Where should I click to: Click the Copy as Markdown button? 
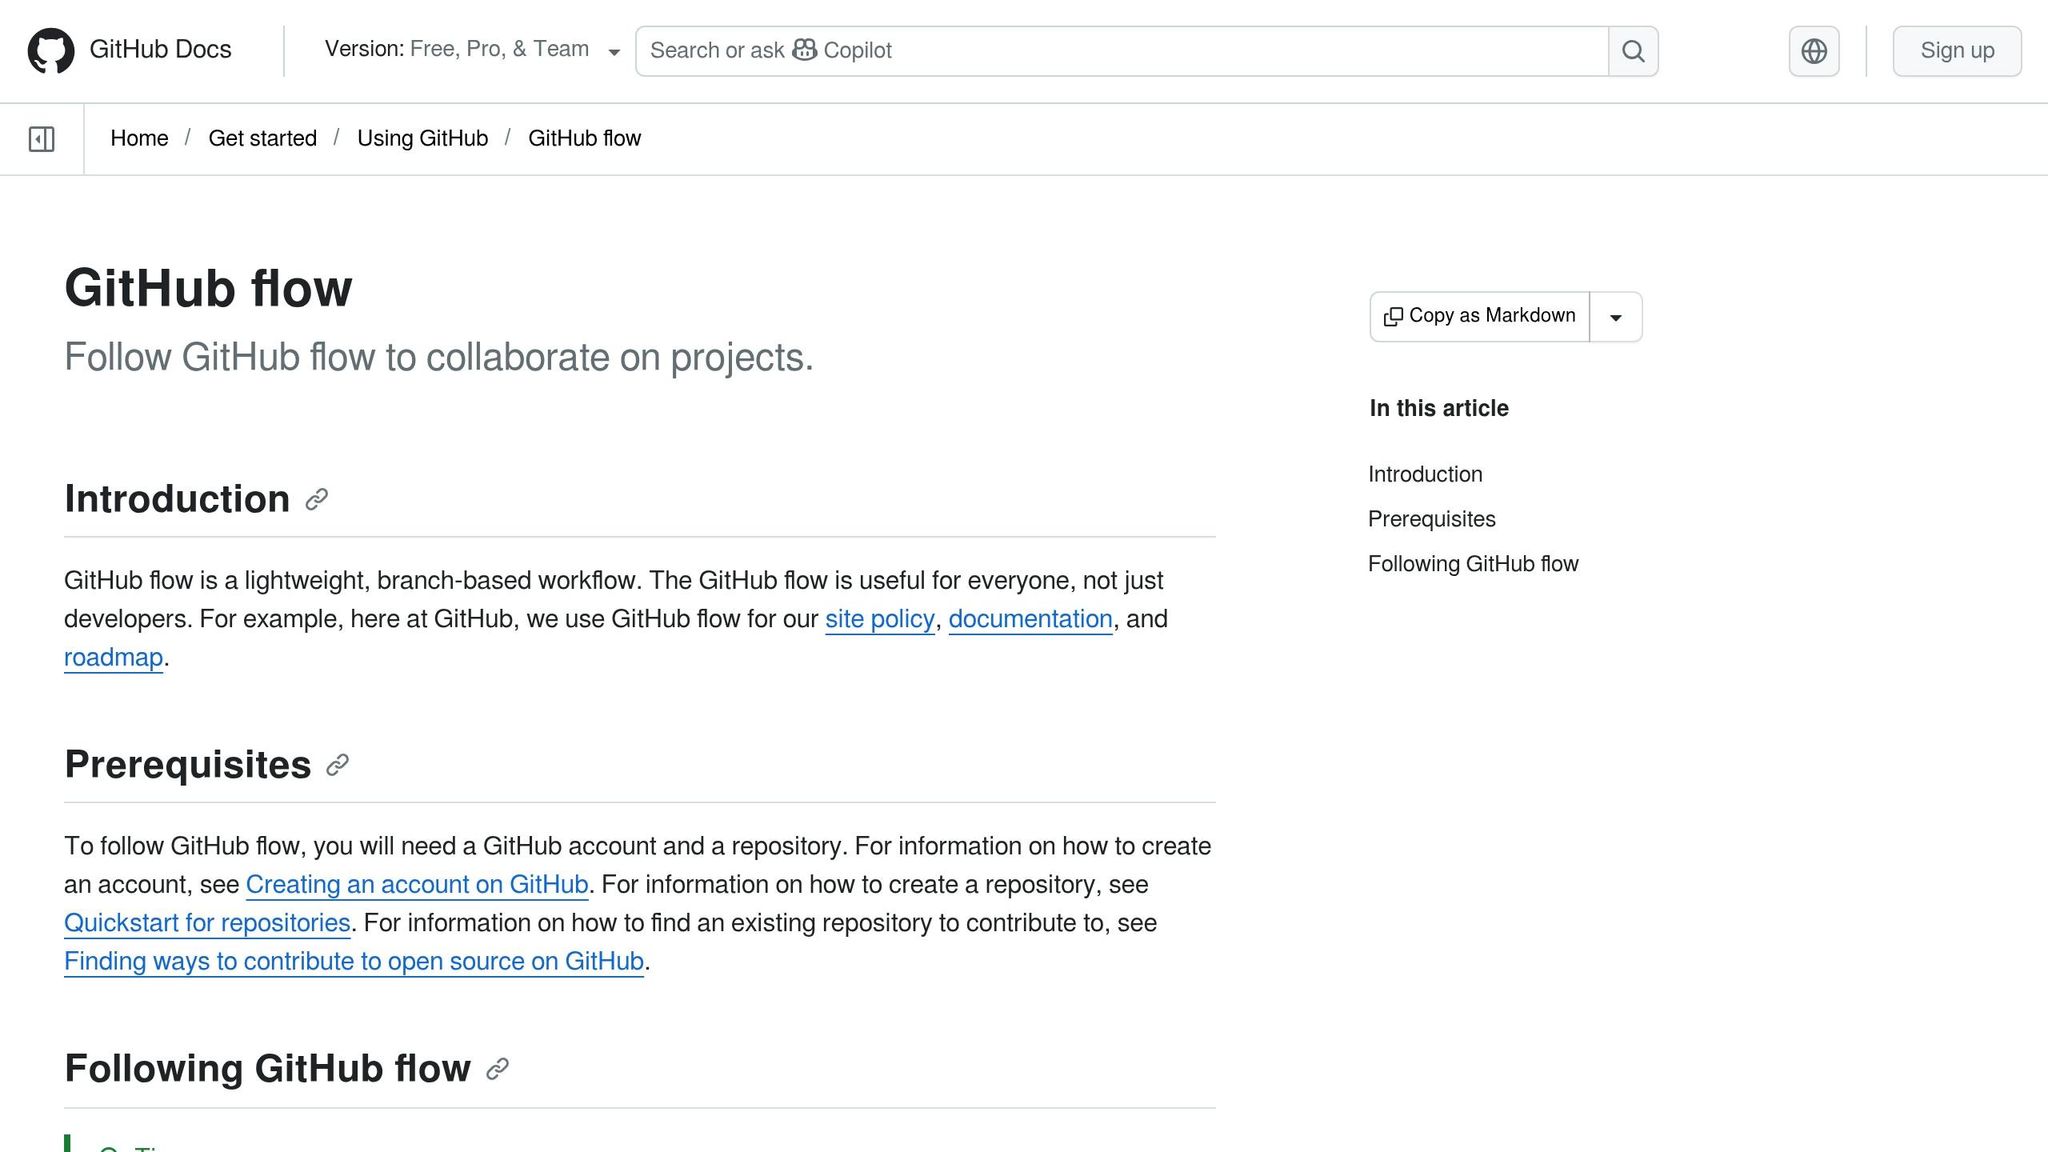click(x=1480, y=317)
